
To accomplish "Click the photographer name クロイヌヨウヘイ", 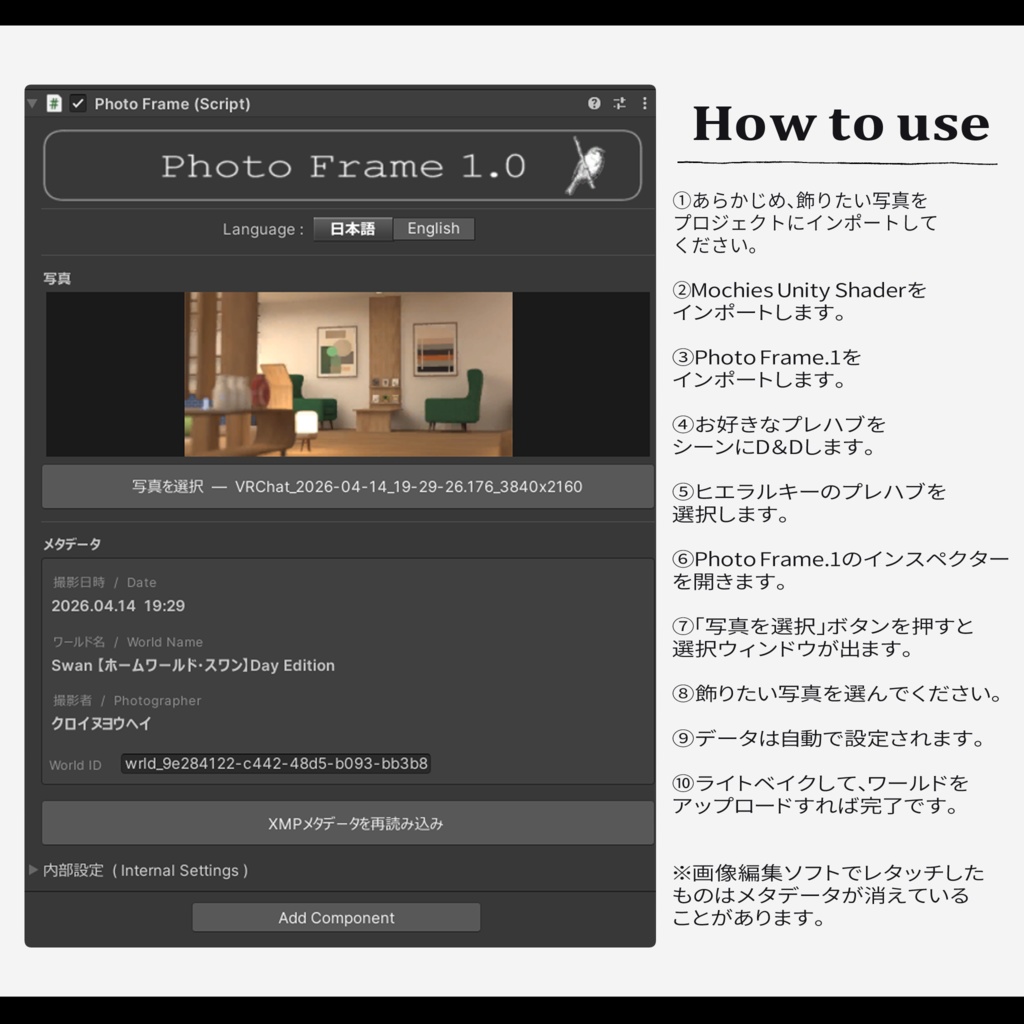I will (100, 723).
